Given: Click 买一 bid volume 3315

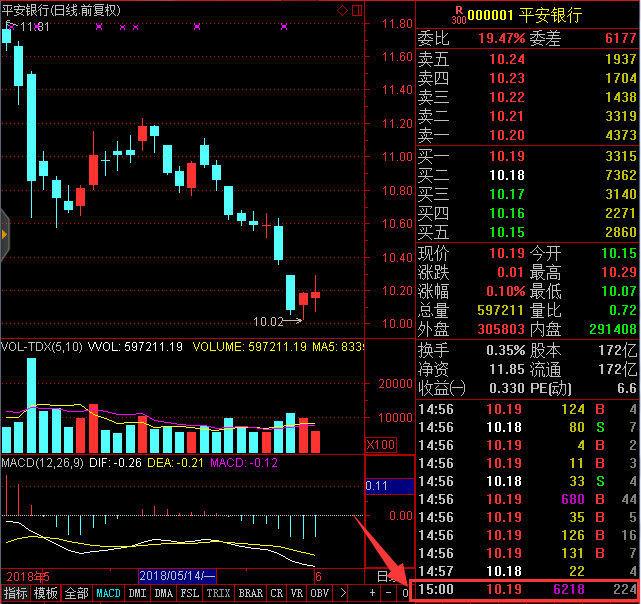Looking at the screenshot, I should 621,156.
